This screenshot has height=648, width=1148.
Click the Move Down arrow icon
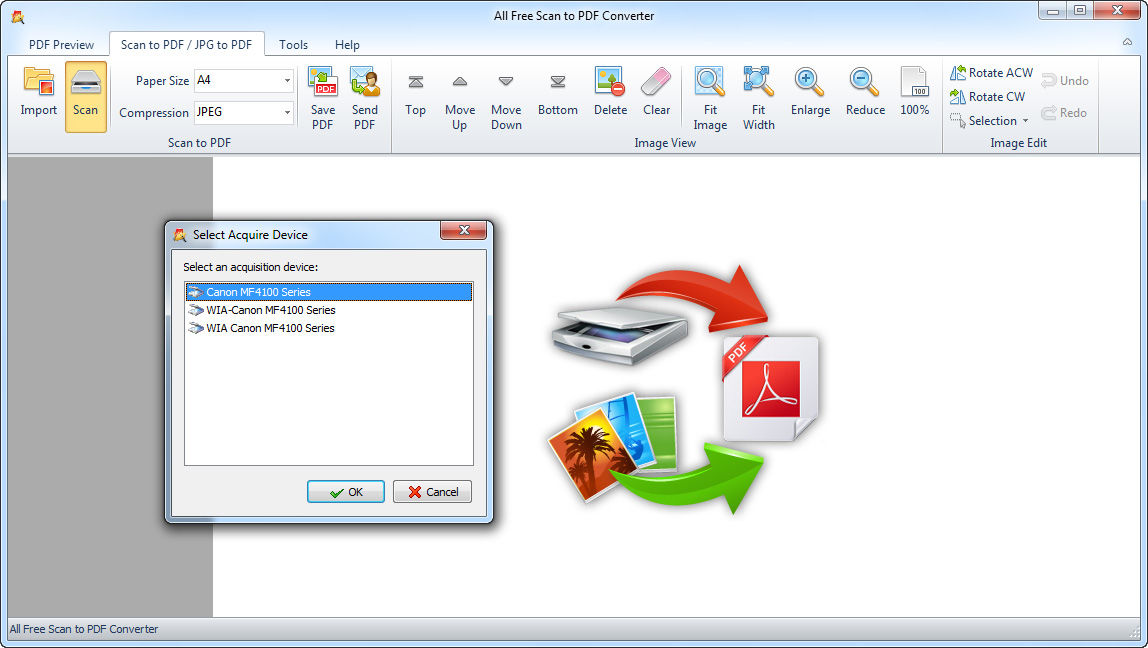coord(506,81)
